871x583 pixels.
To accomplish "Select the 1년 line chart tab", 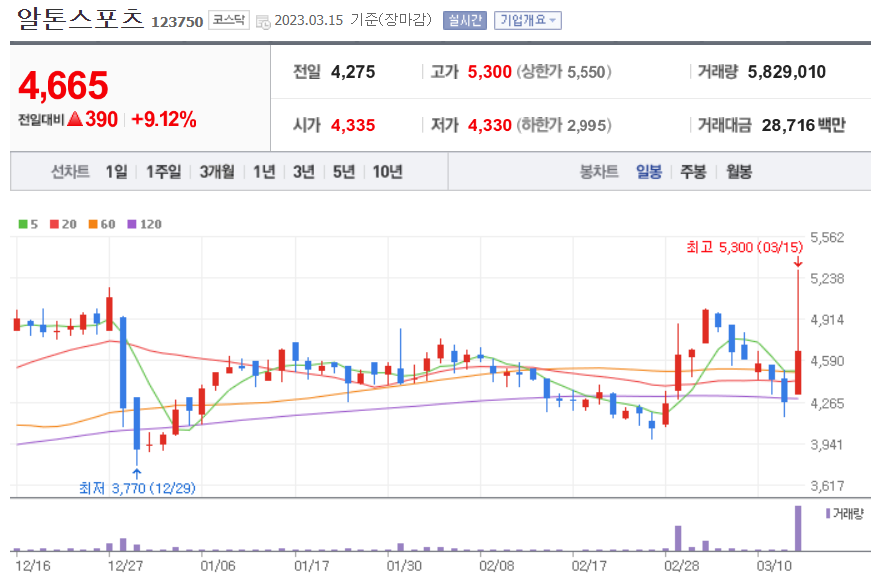I will point(264,172).
